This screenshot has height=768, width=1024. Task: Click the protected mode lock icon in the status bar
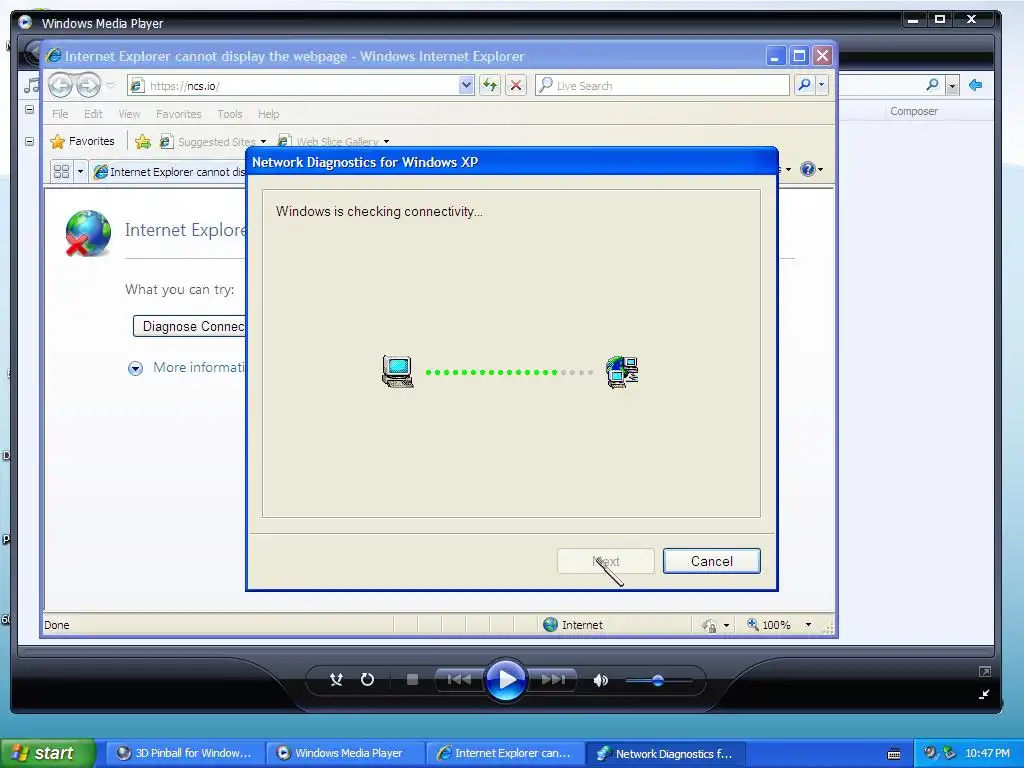pyautogui.click(x=709, y=625)
